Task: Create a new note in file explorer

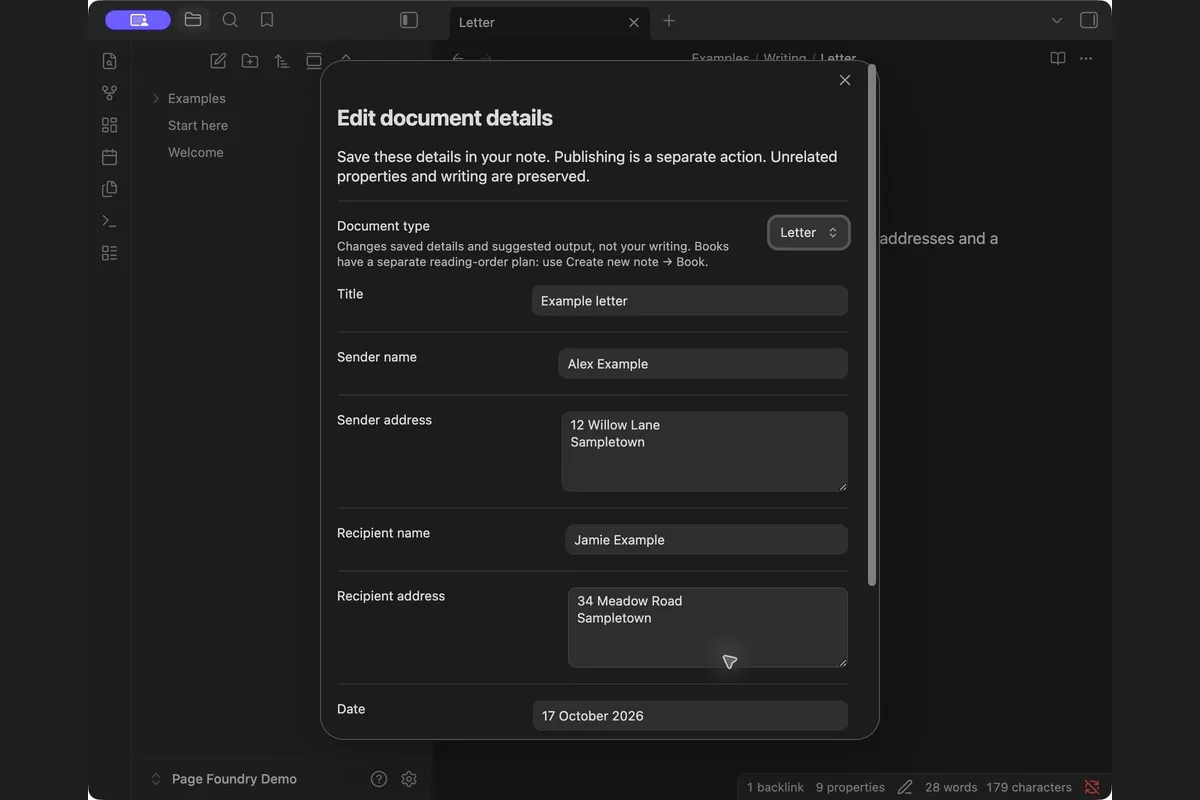Action: [218, 61]
